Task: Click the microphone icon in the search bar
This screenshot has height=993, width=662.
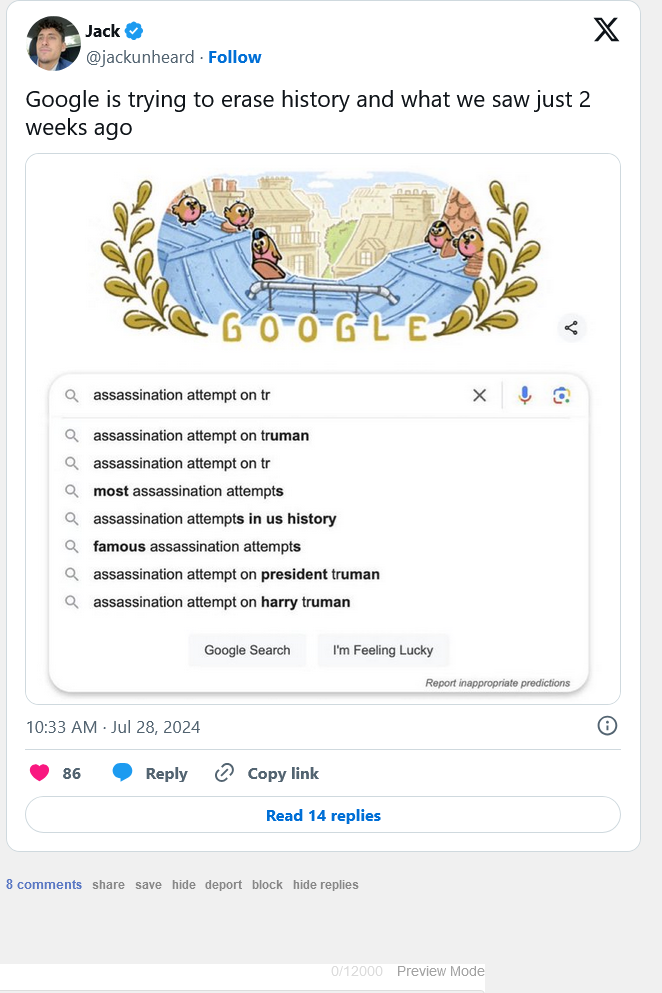Action: (523, 395)
